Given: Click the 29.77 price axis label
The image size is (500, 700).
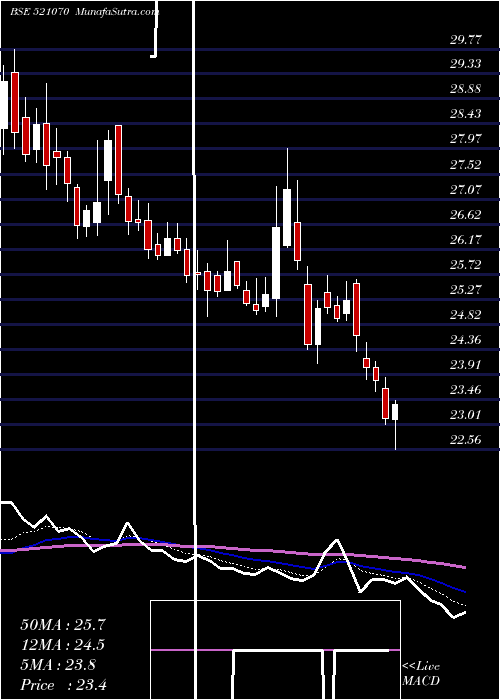Looking at the screenshot, I should click(466, 40).
